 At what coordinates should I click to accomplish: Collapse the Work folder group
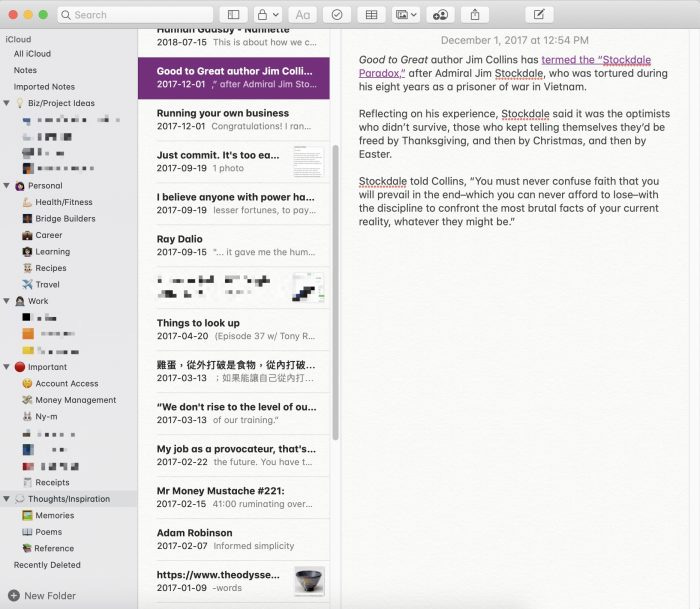tap(6, 301)
